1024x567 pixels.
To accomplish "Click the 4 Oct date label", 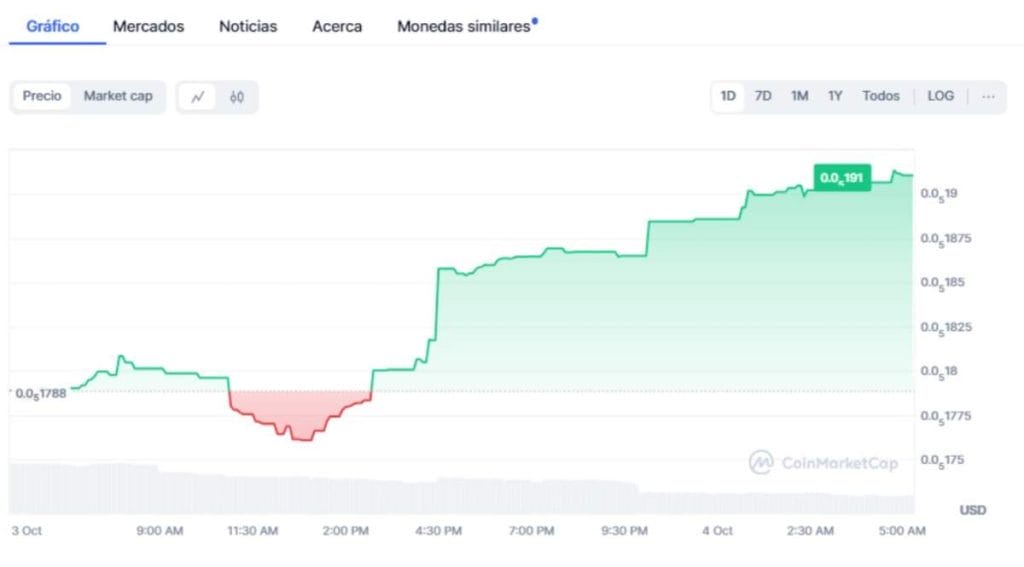I will (x=717, y=530).
